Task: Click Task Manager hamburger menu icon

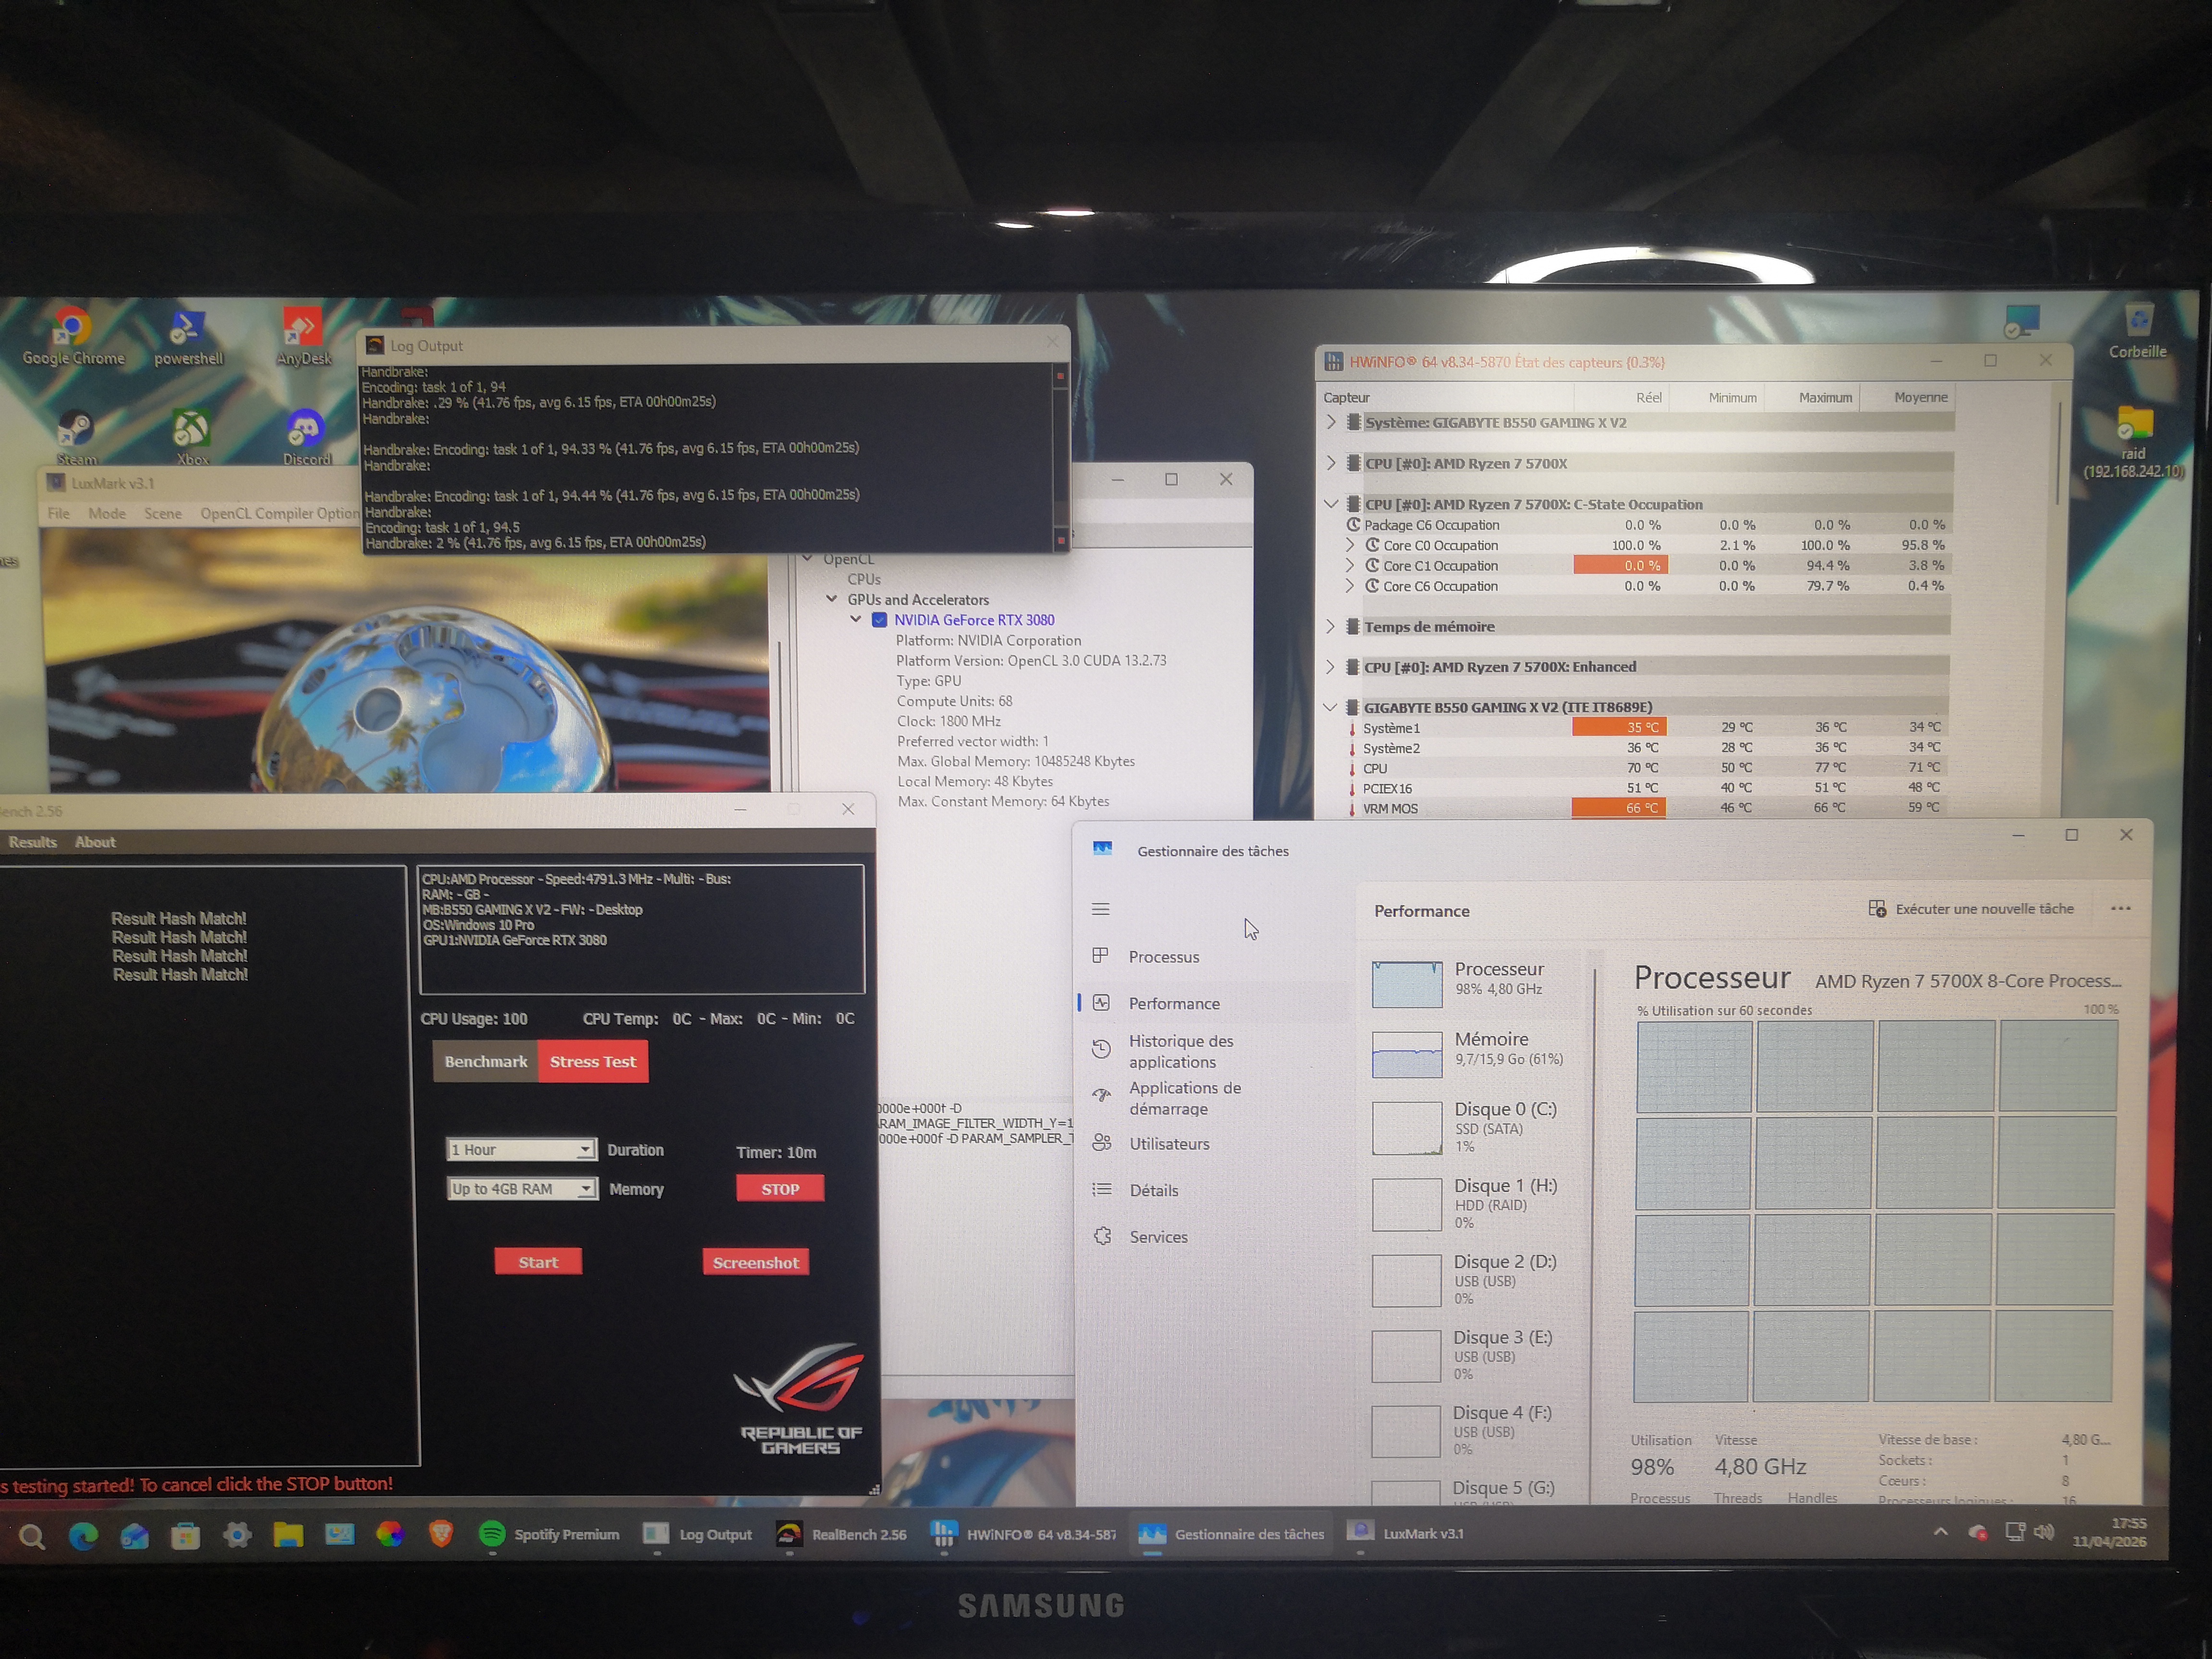Action: pyautogui.click(x=1100, y=909)
